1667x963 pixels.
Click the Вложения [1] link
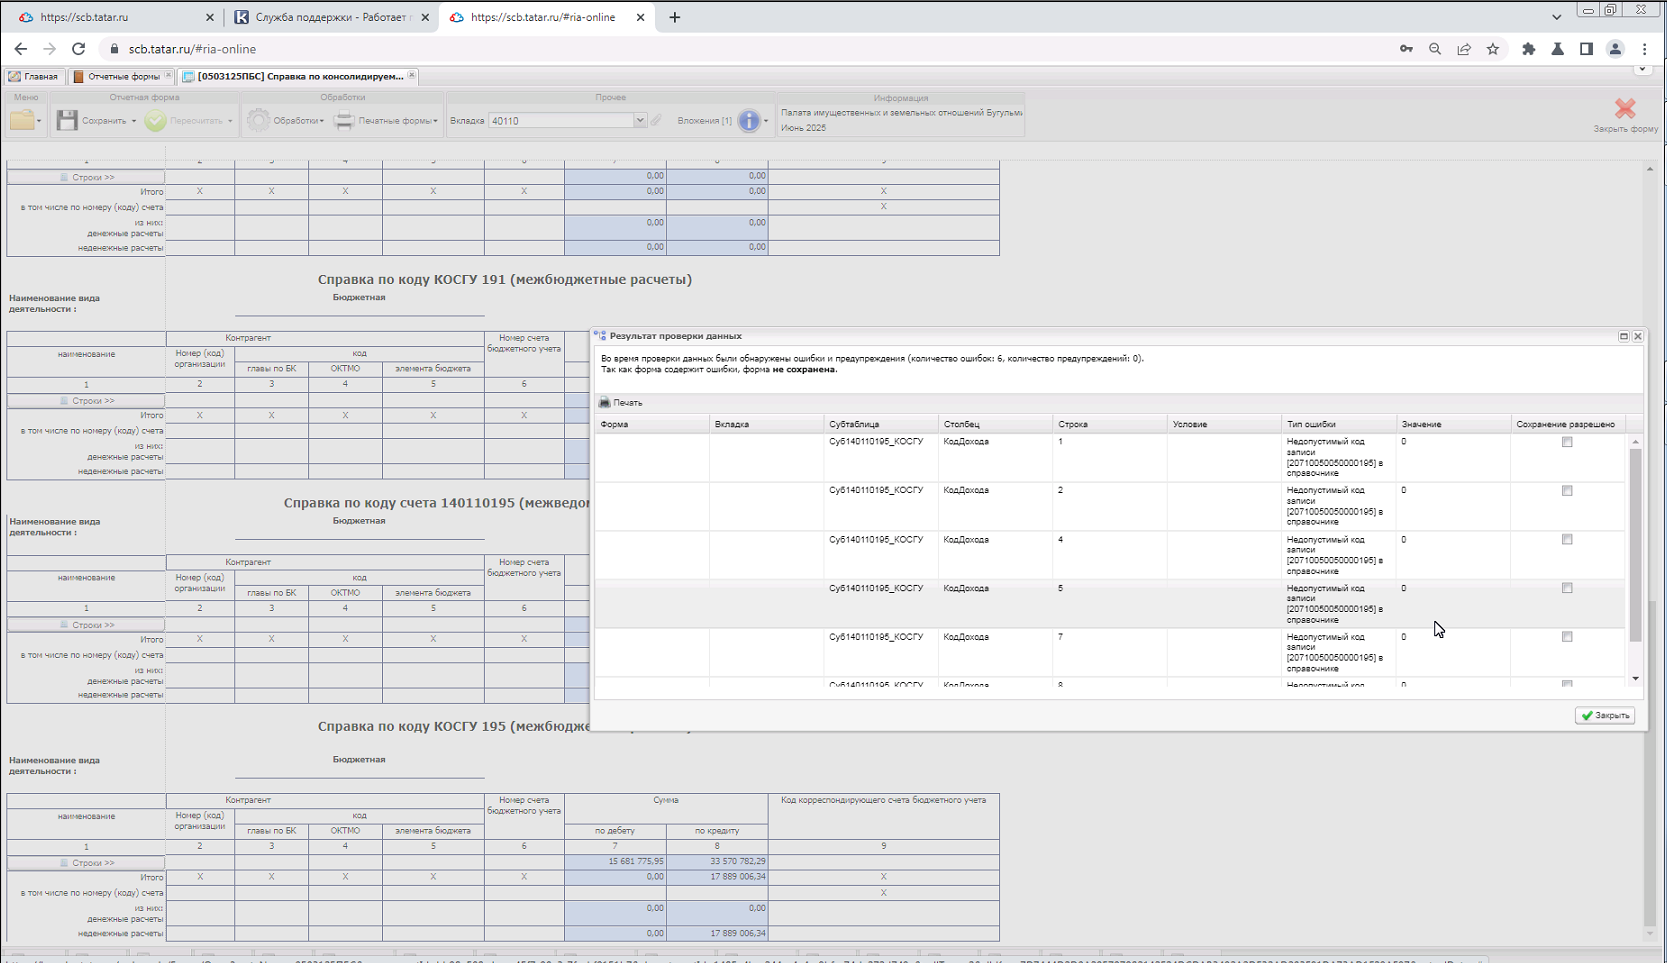pyautogui.click(x=704, y=121)
